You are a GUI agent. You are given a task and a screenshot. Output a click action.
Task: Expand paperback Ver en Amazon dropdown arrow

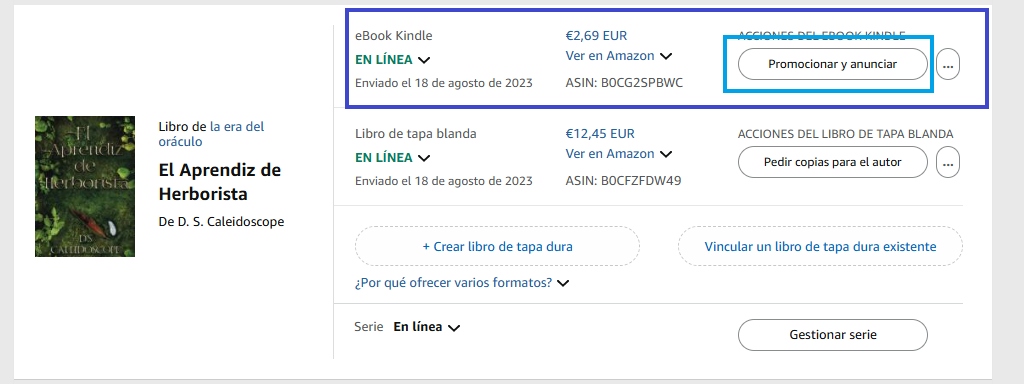665,154
